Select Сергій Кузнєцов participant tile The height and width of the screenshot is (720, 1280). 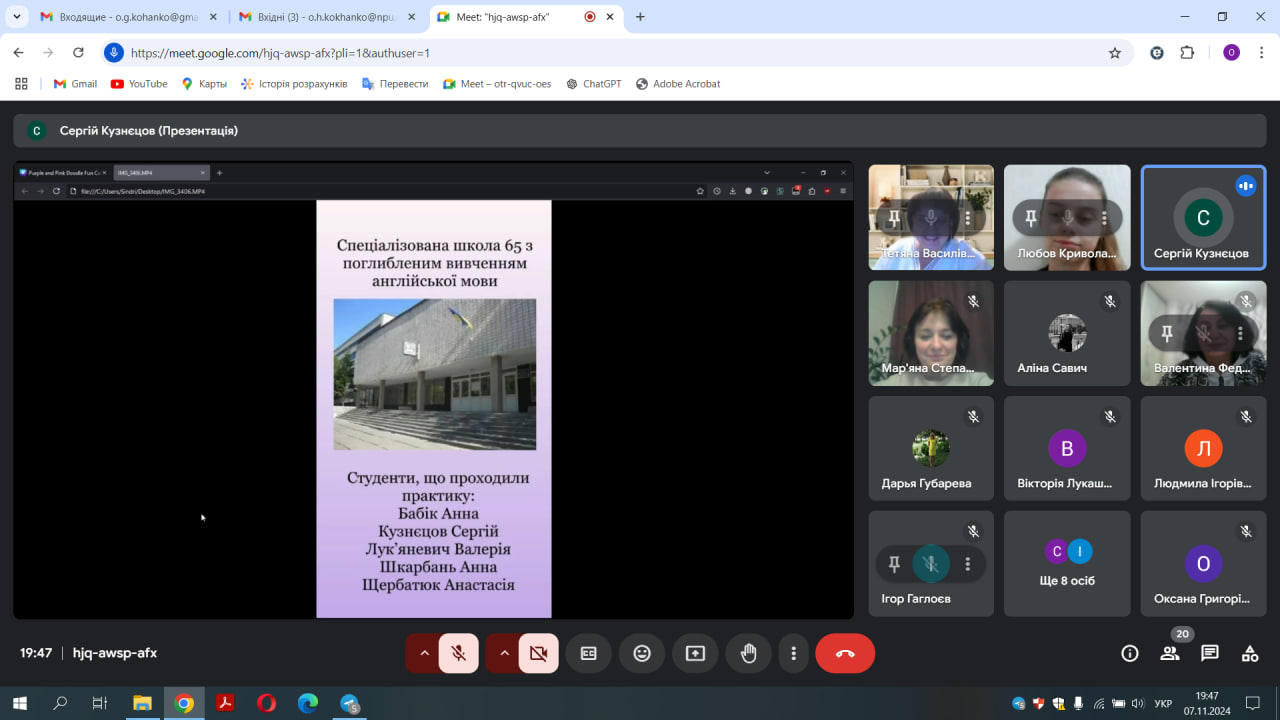[x=1203, y=218]
